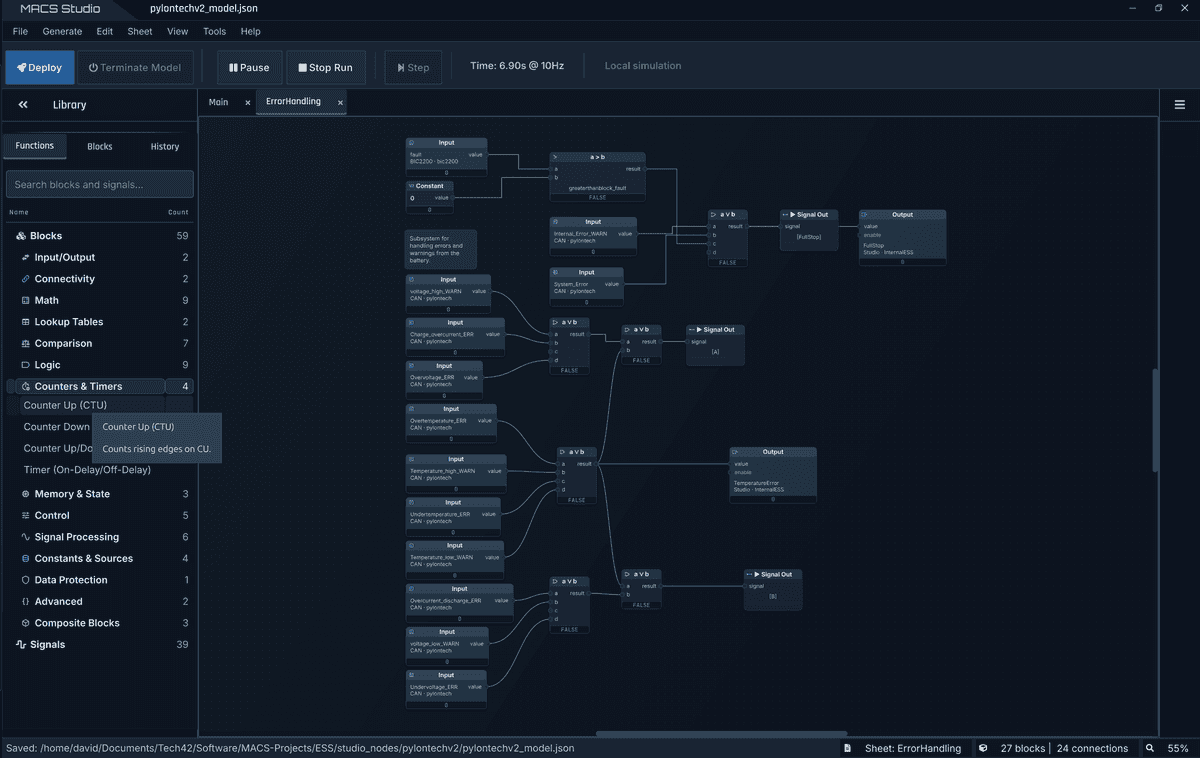
Task: Open the Sheet menu
Action: pos(140,32)
